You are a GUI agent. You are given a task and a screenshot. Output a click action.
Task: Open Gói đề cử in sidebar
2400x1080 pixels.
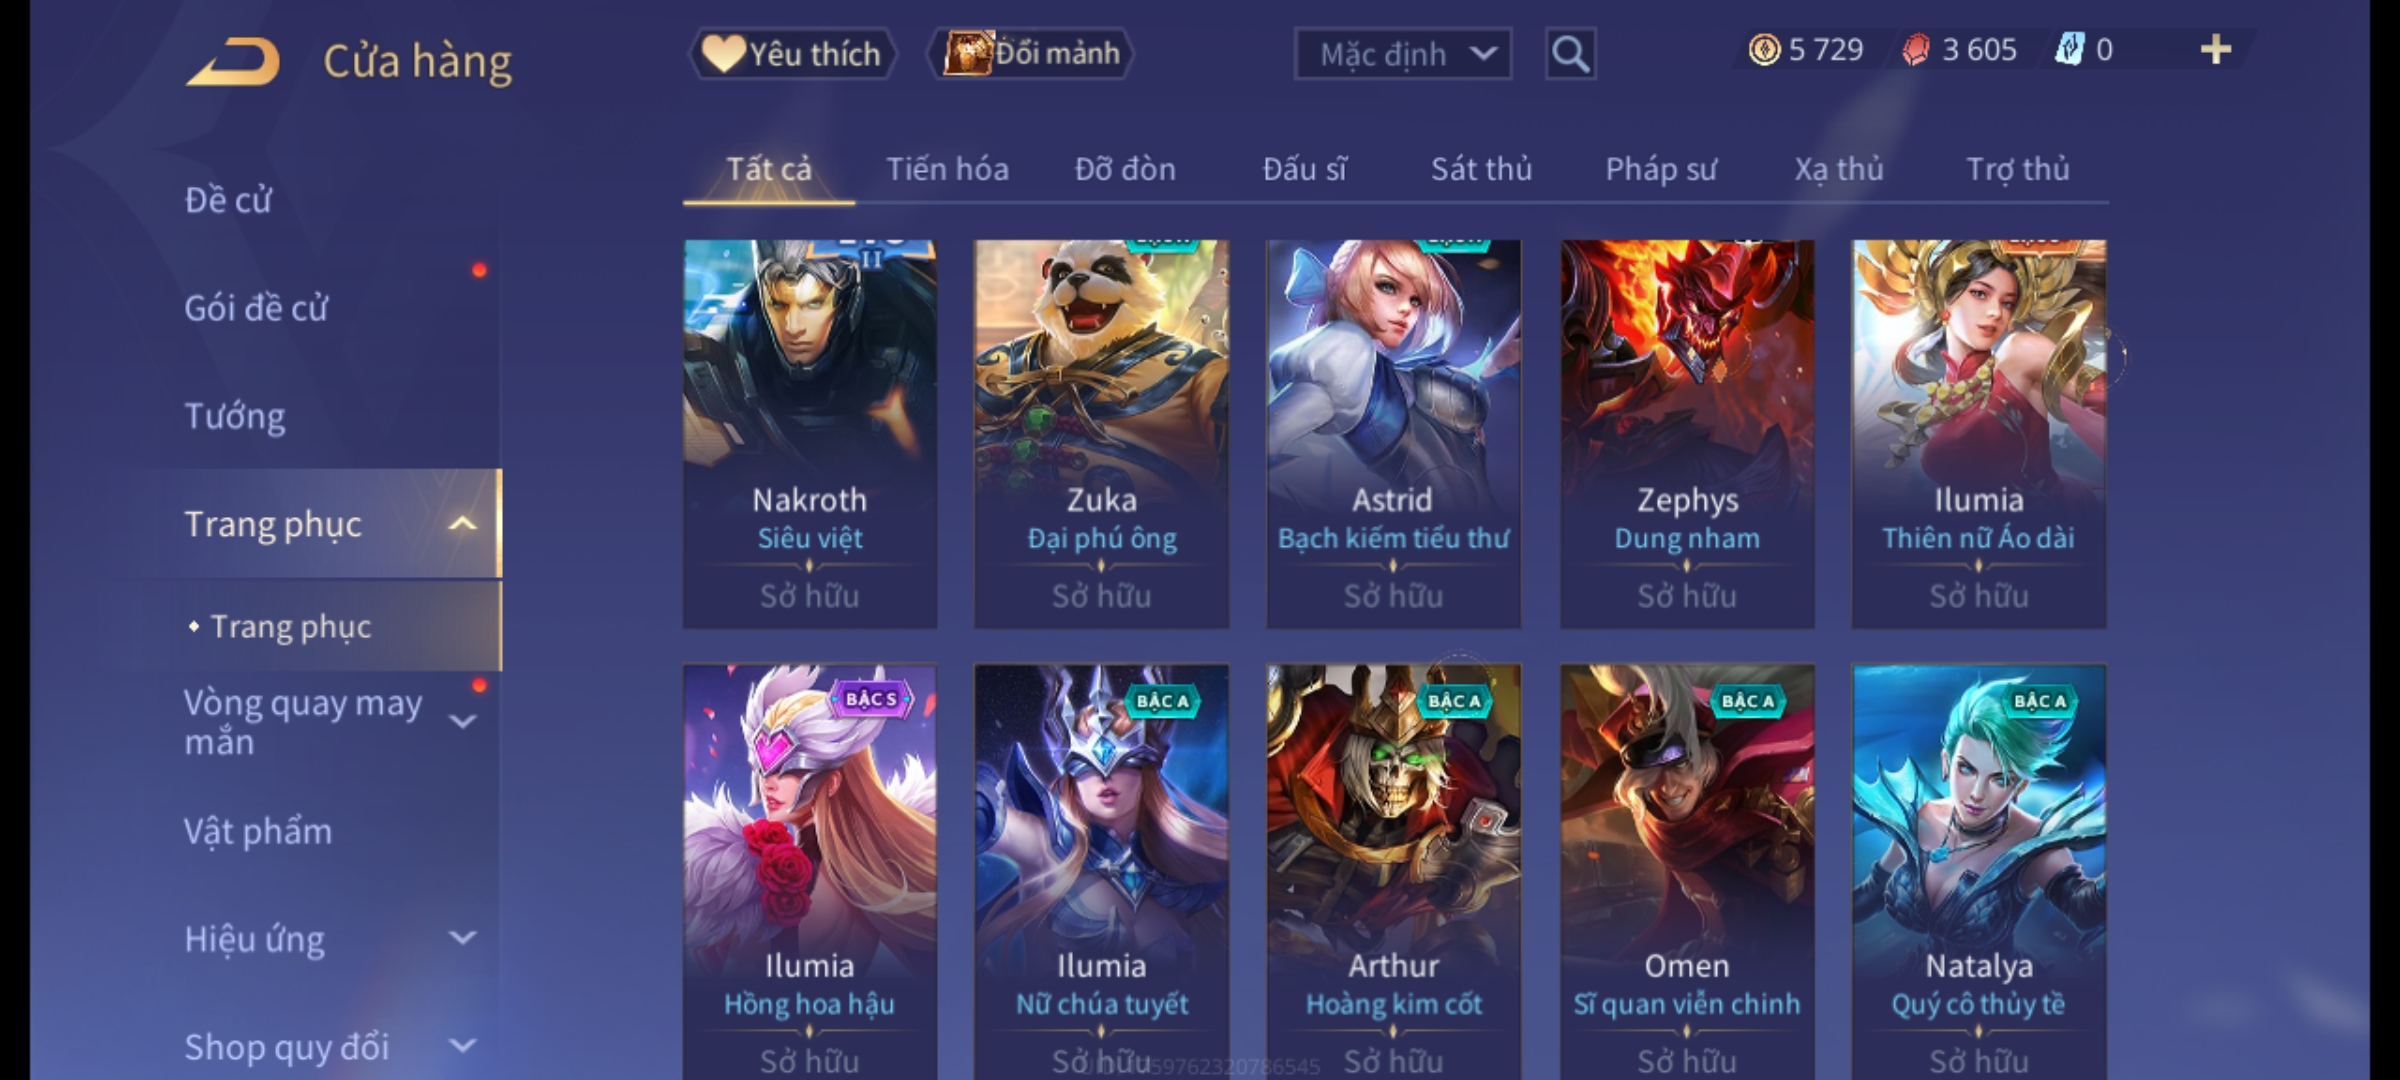click(256, 308)
